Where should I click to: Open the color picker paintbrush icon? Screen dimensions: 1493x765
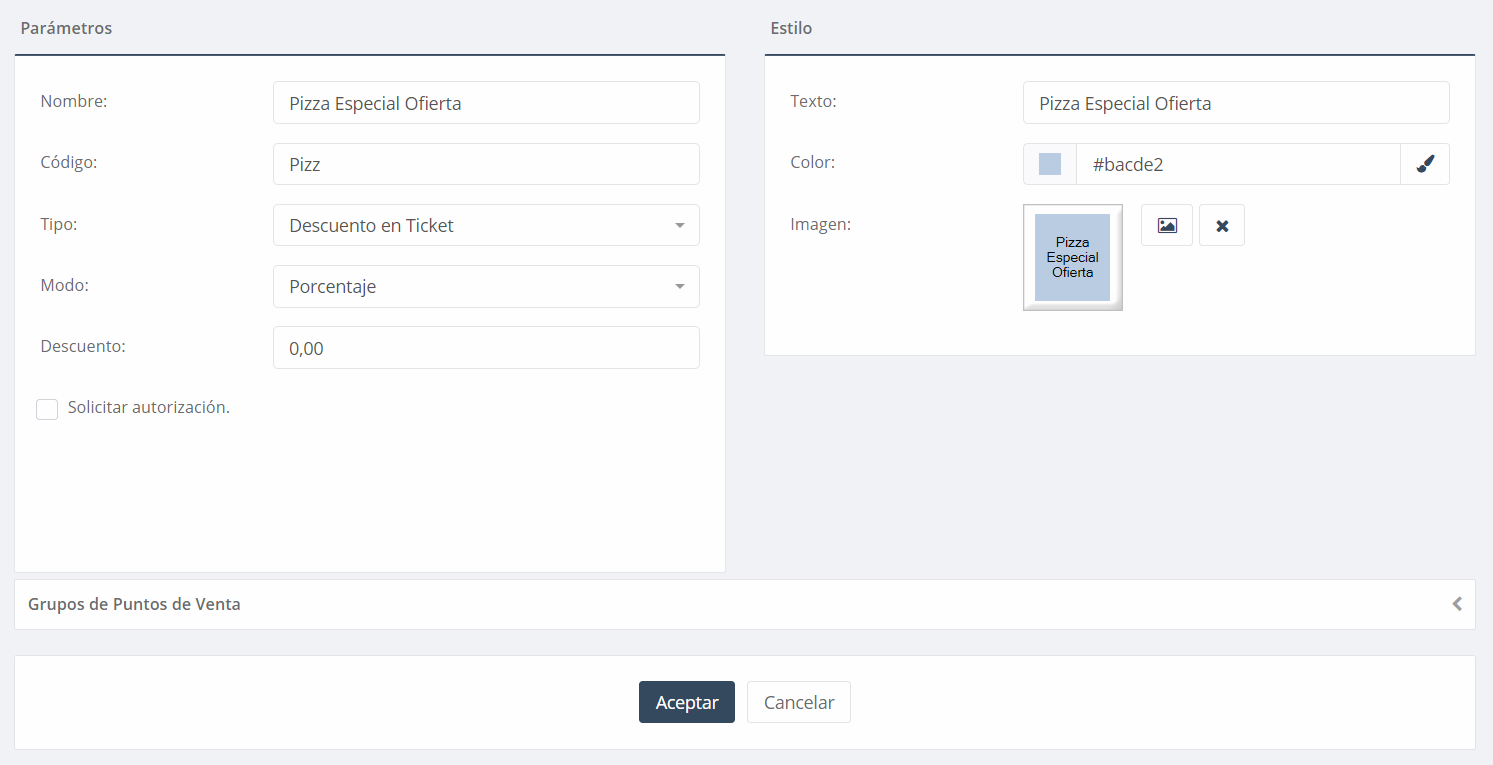pyautogui.click(x=1425, y=164)
